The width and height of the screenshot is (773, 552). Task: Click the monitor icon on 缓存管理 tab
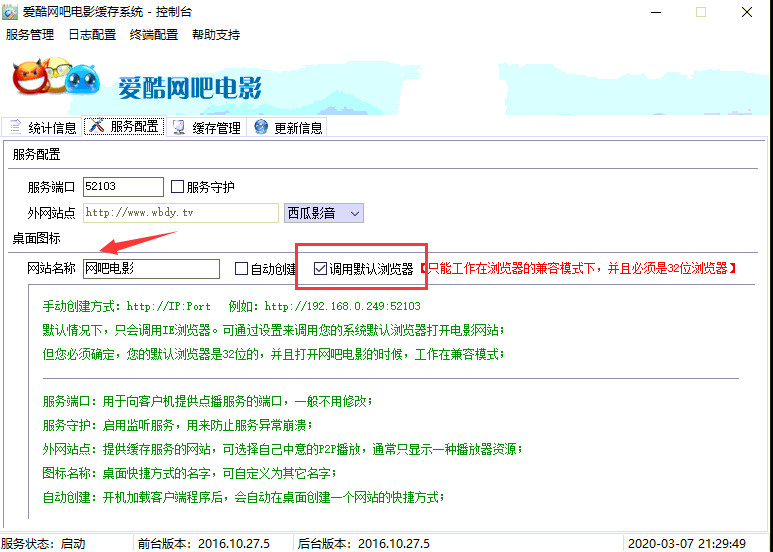pos(179,127)
